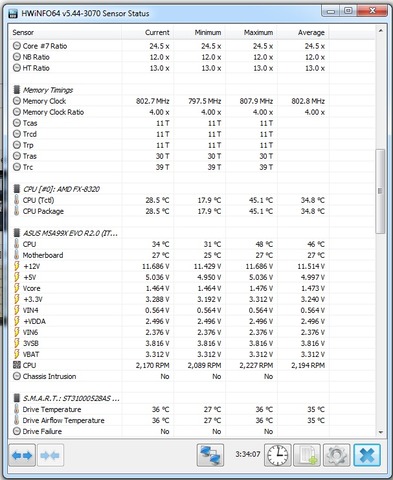Select the Trcd row
The width and height of the screenshot is (393, 480).
[192, 134]
